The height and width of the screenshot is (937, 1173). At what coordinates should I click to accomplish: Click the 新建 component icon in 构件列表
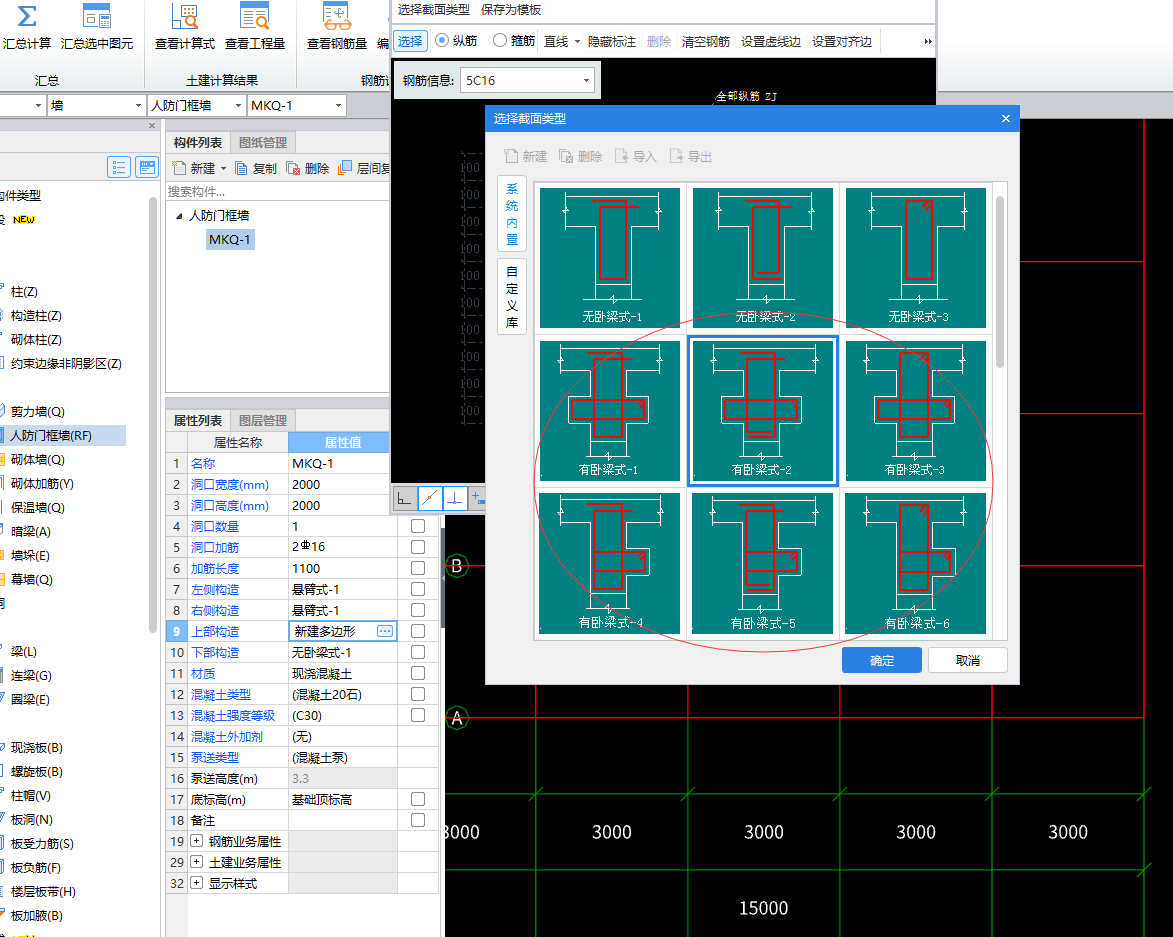pyautogui.click(x=179, y=168)
